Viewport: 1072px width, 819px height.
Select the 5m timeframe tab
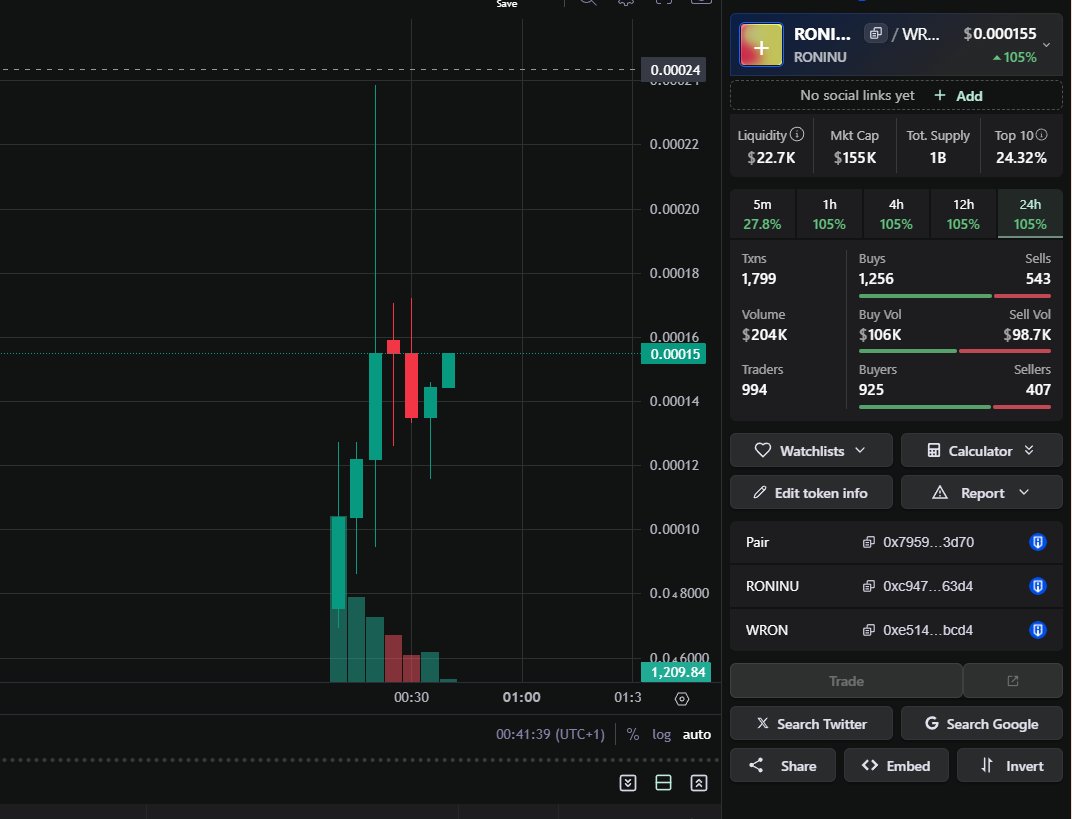[x=762, y=214]
